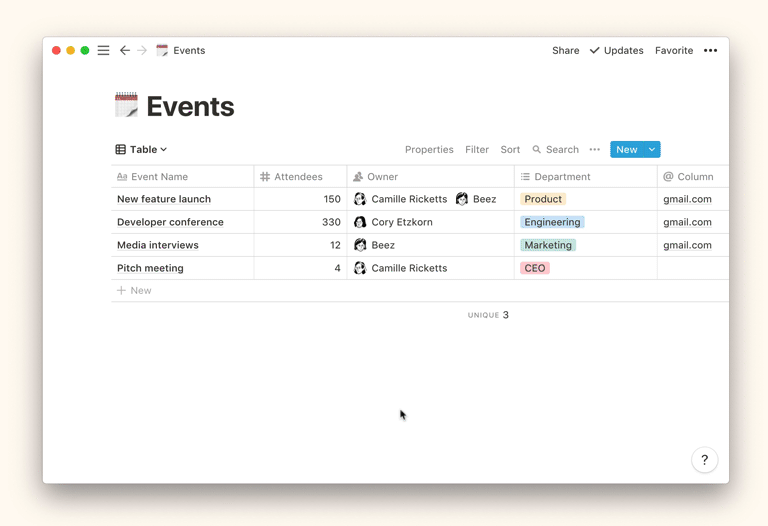Viewport: 768px width, 526px height.
Task: Open the arrow dropdown beside New button
Action: click(x=651, y=150)
